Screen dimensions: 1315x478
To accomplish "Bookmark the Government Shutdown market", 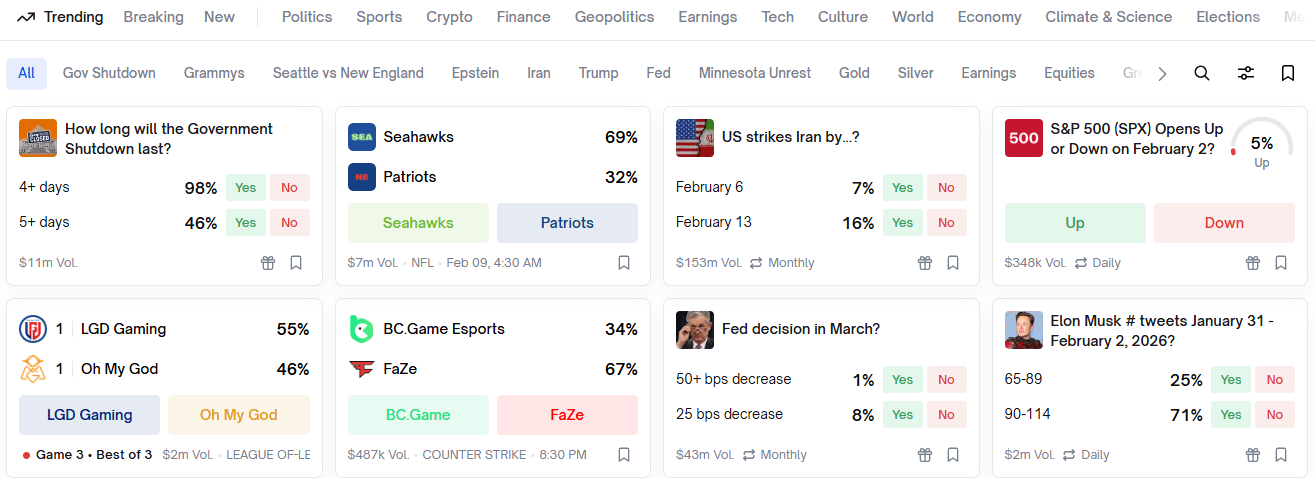I will tap(296, 263).
